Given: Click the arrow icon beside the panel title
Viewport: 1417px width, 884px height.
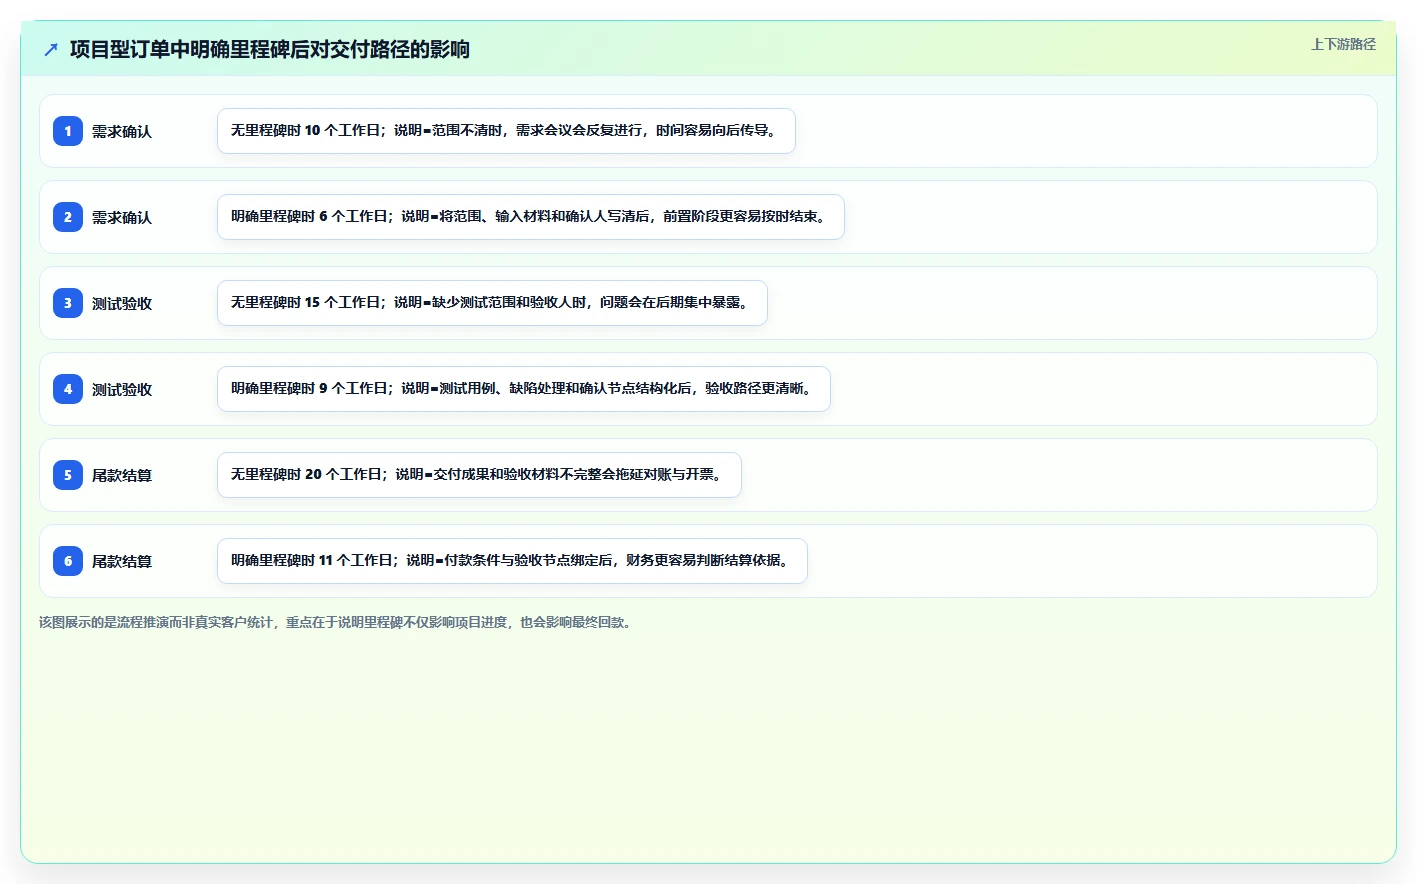Looking at the screenshot, I should coord(51,49).
